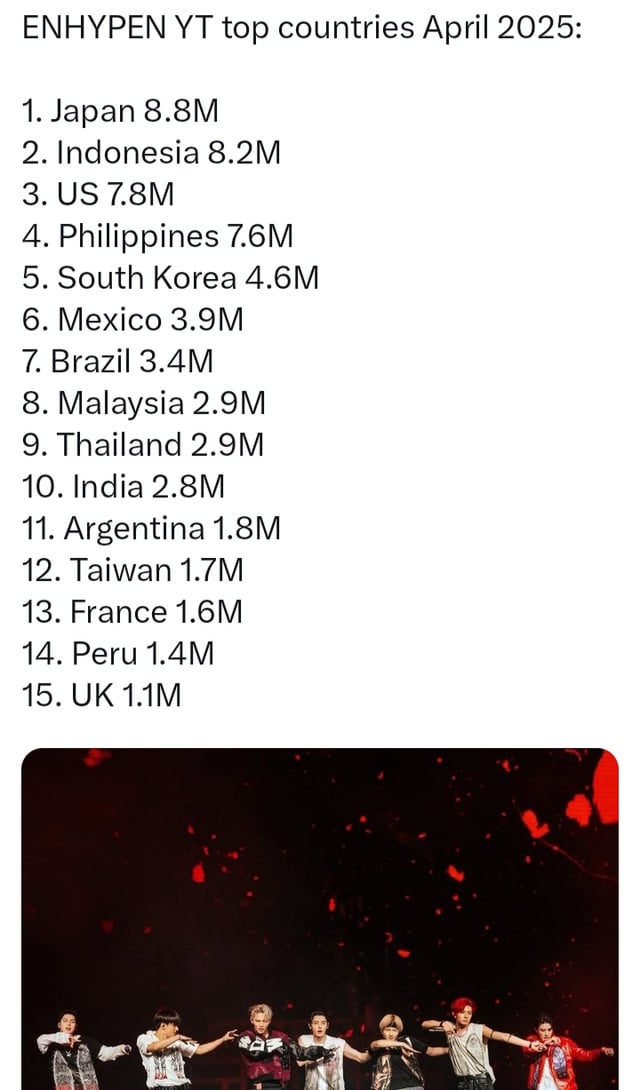
Task: Tap the "6. Mexico 3.9M" entry
Action: point(132,319)
